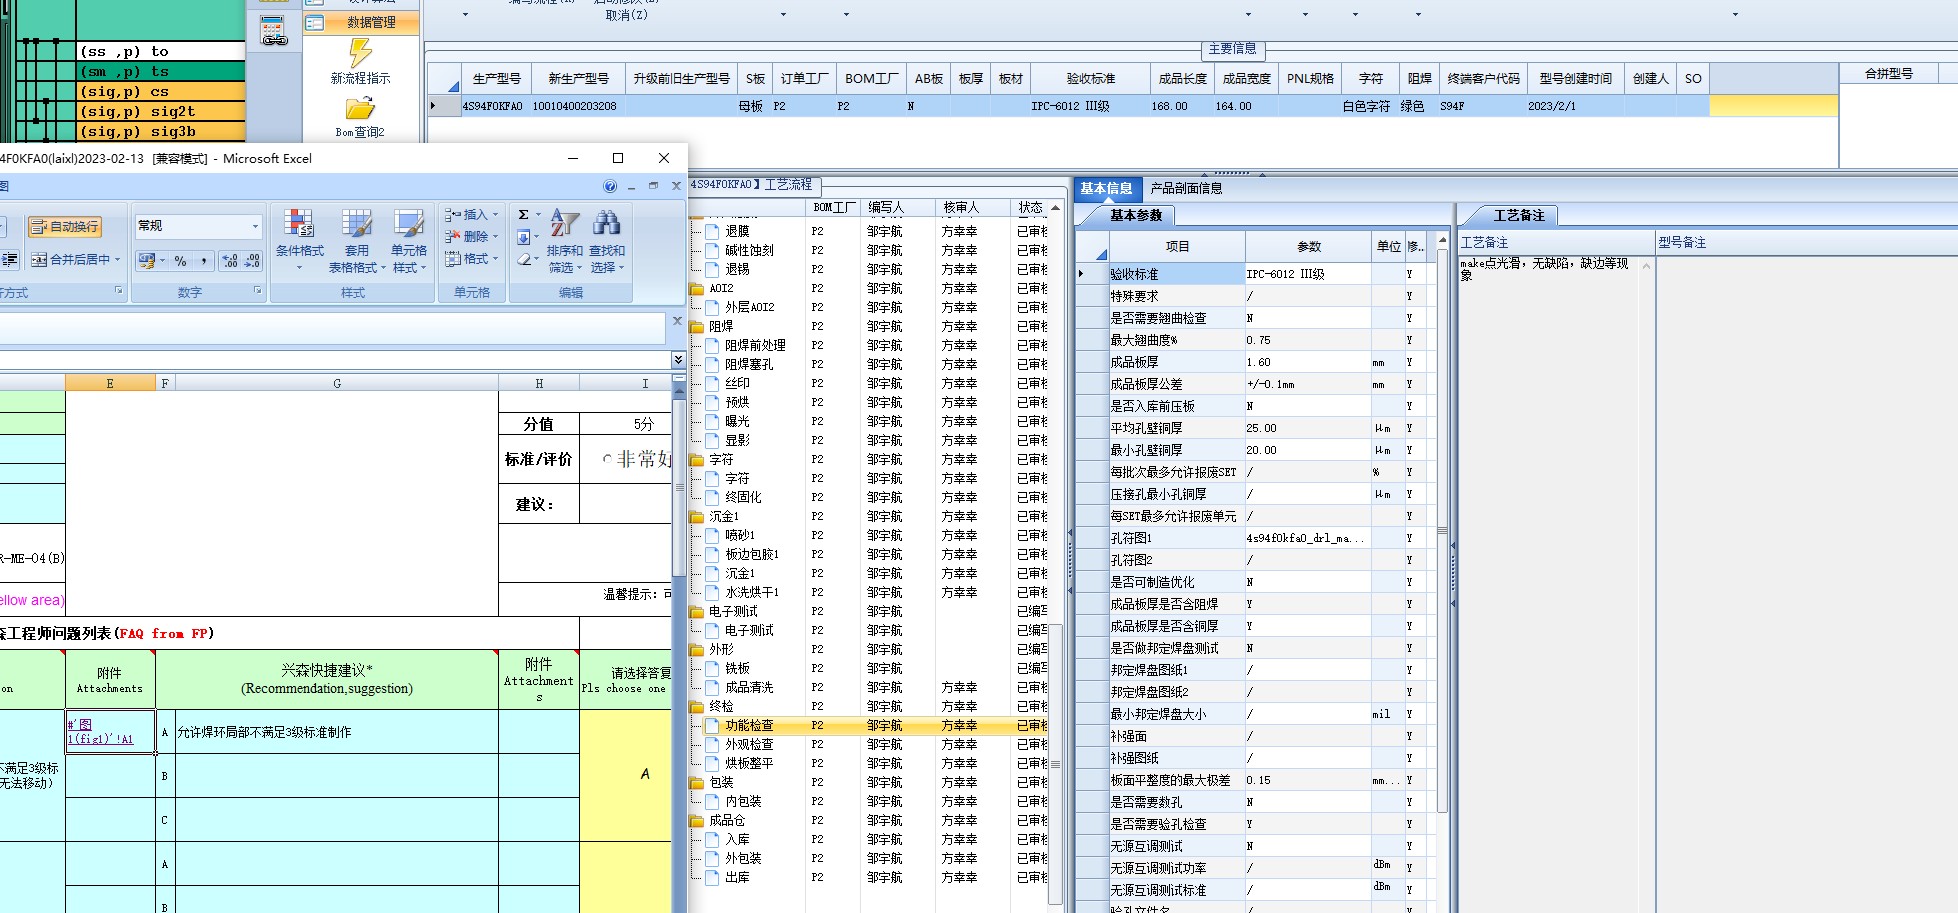Click the increase decimal icon

tap(230, 261)
